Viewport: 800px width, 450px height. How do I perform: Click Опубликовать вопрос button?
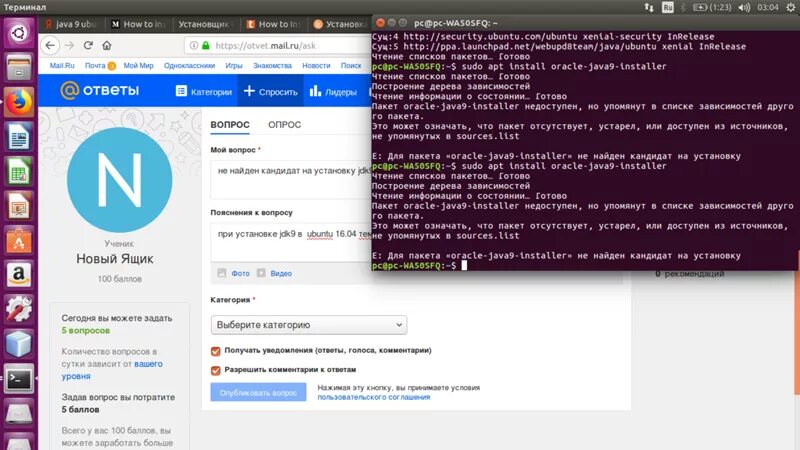258,392
